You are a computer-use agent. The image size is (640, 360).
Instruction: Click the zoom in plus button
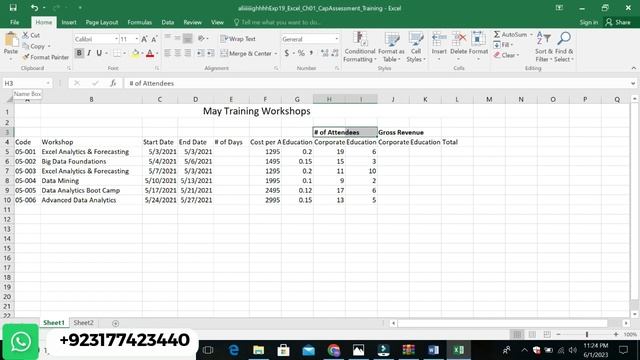pos(616,334)
